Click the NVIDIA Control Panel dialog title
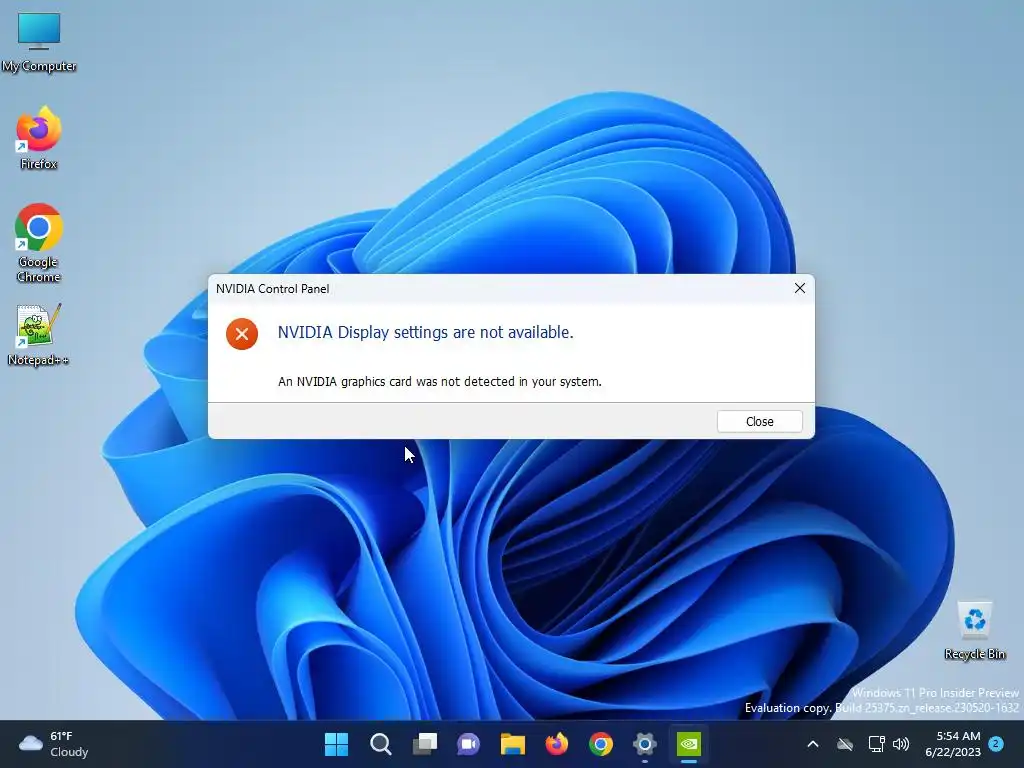1024x768 pixels. coord(272,289)
